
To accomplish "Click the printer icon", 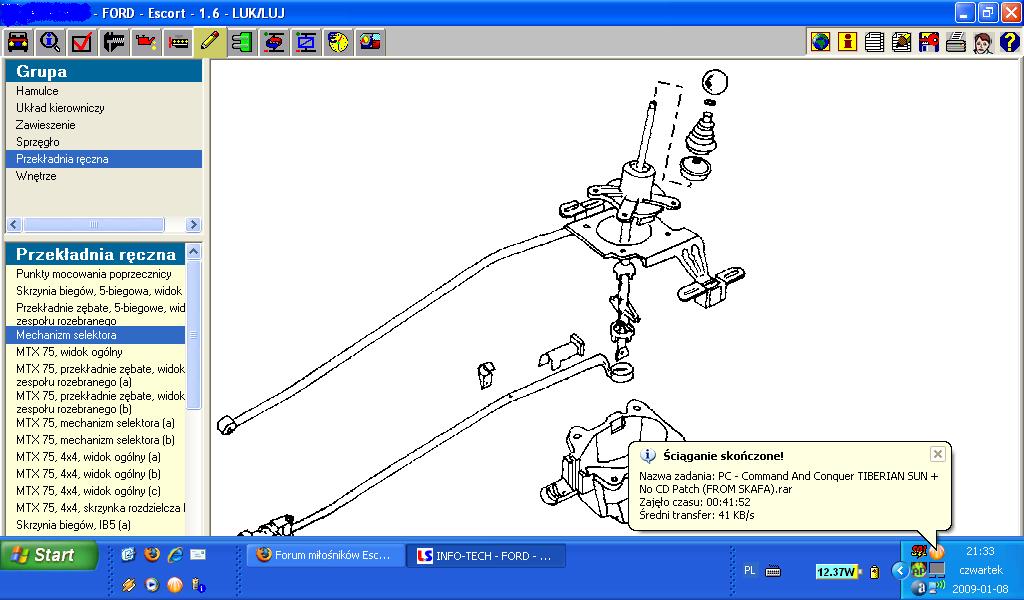I will click(955, 42).
